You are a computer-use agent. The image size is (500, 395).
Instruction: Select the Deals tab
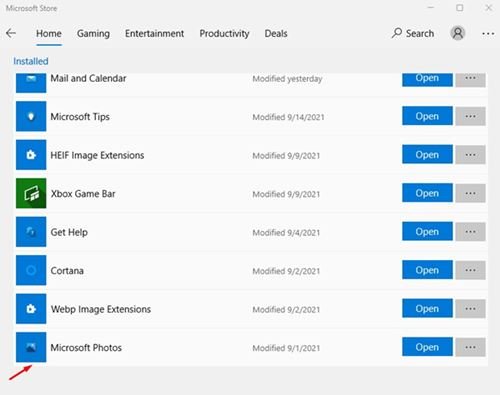tap(276, 34)
